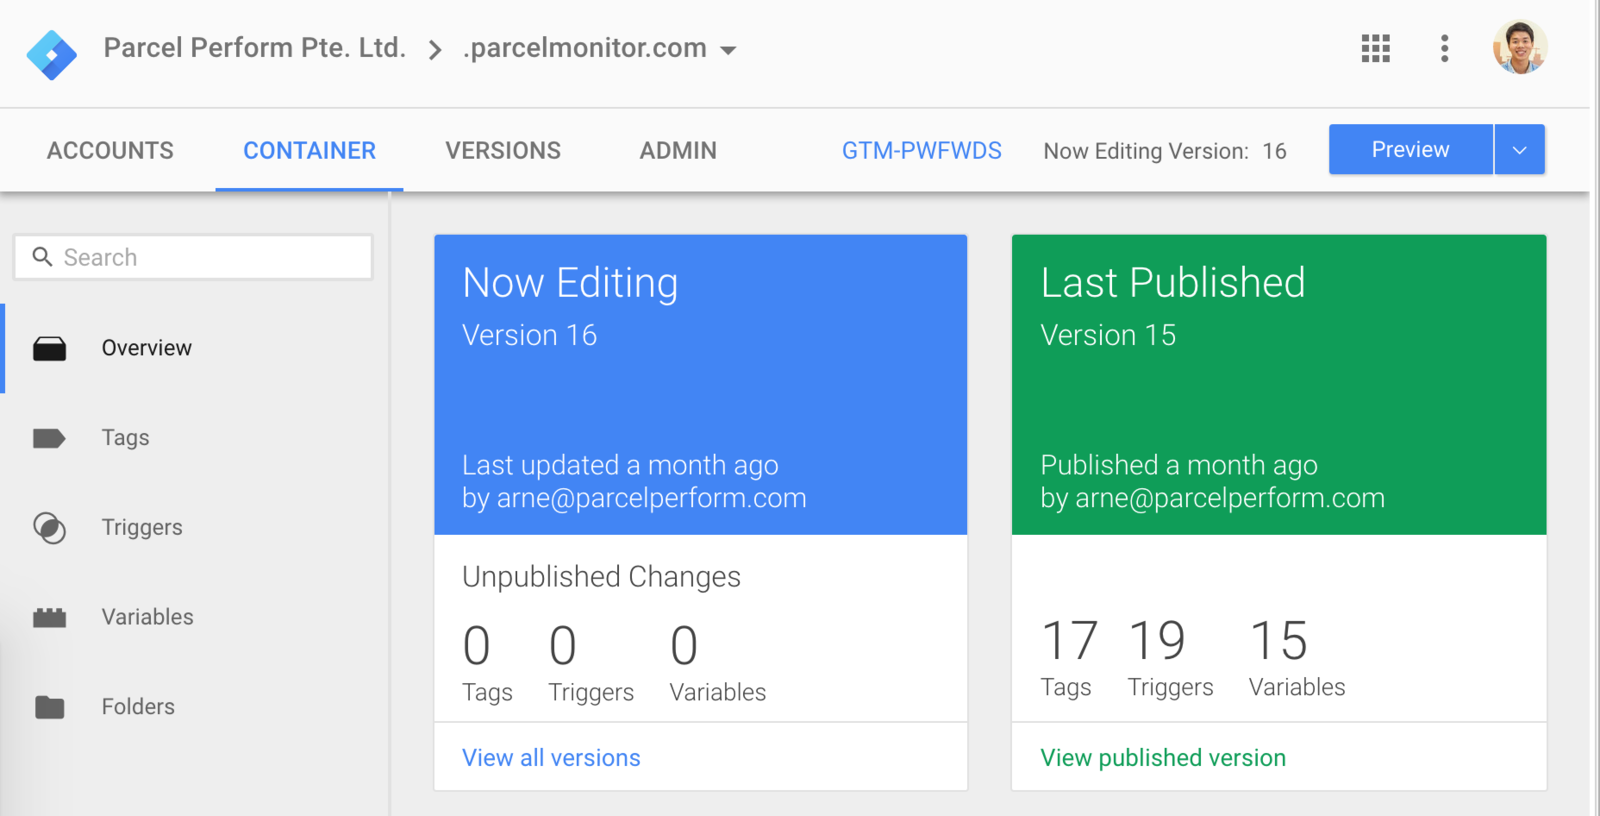Open the three-dot more options menu
The image size is (1600, 816).
pyautogui.click(x=1444, y=48)
